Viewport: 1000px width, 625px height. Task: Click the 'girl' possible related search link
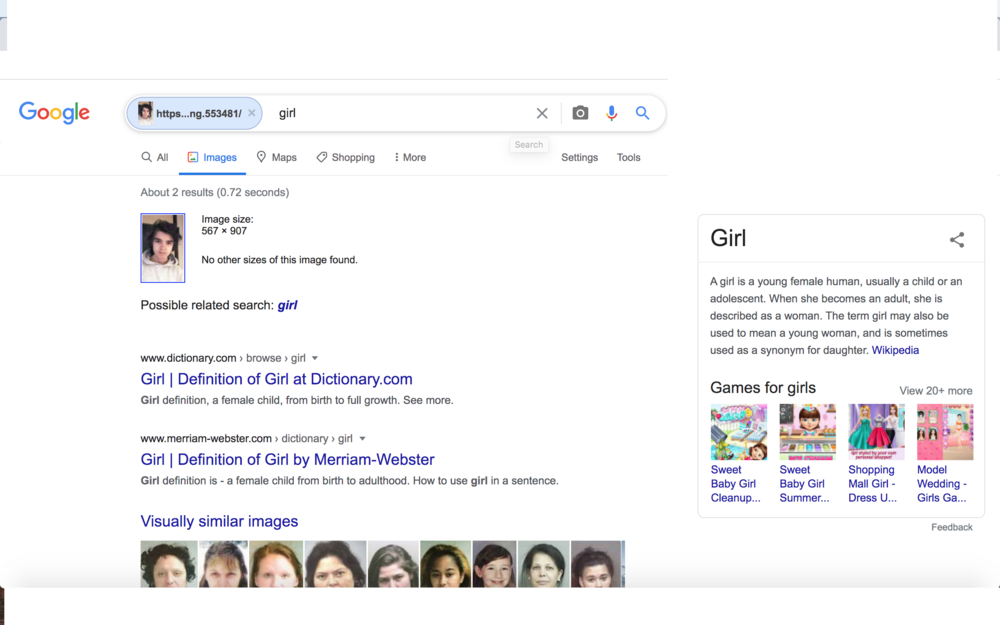point(288,305)
